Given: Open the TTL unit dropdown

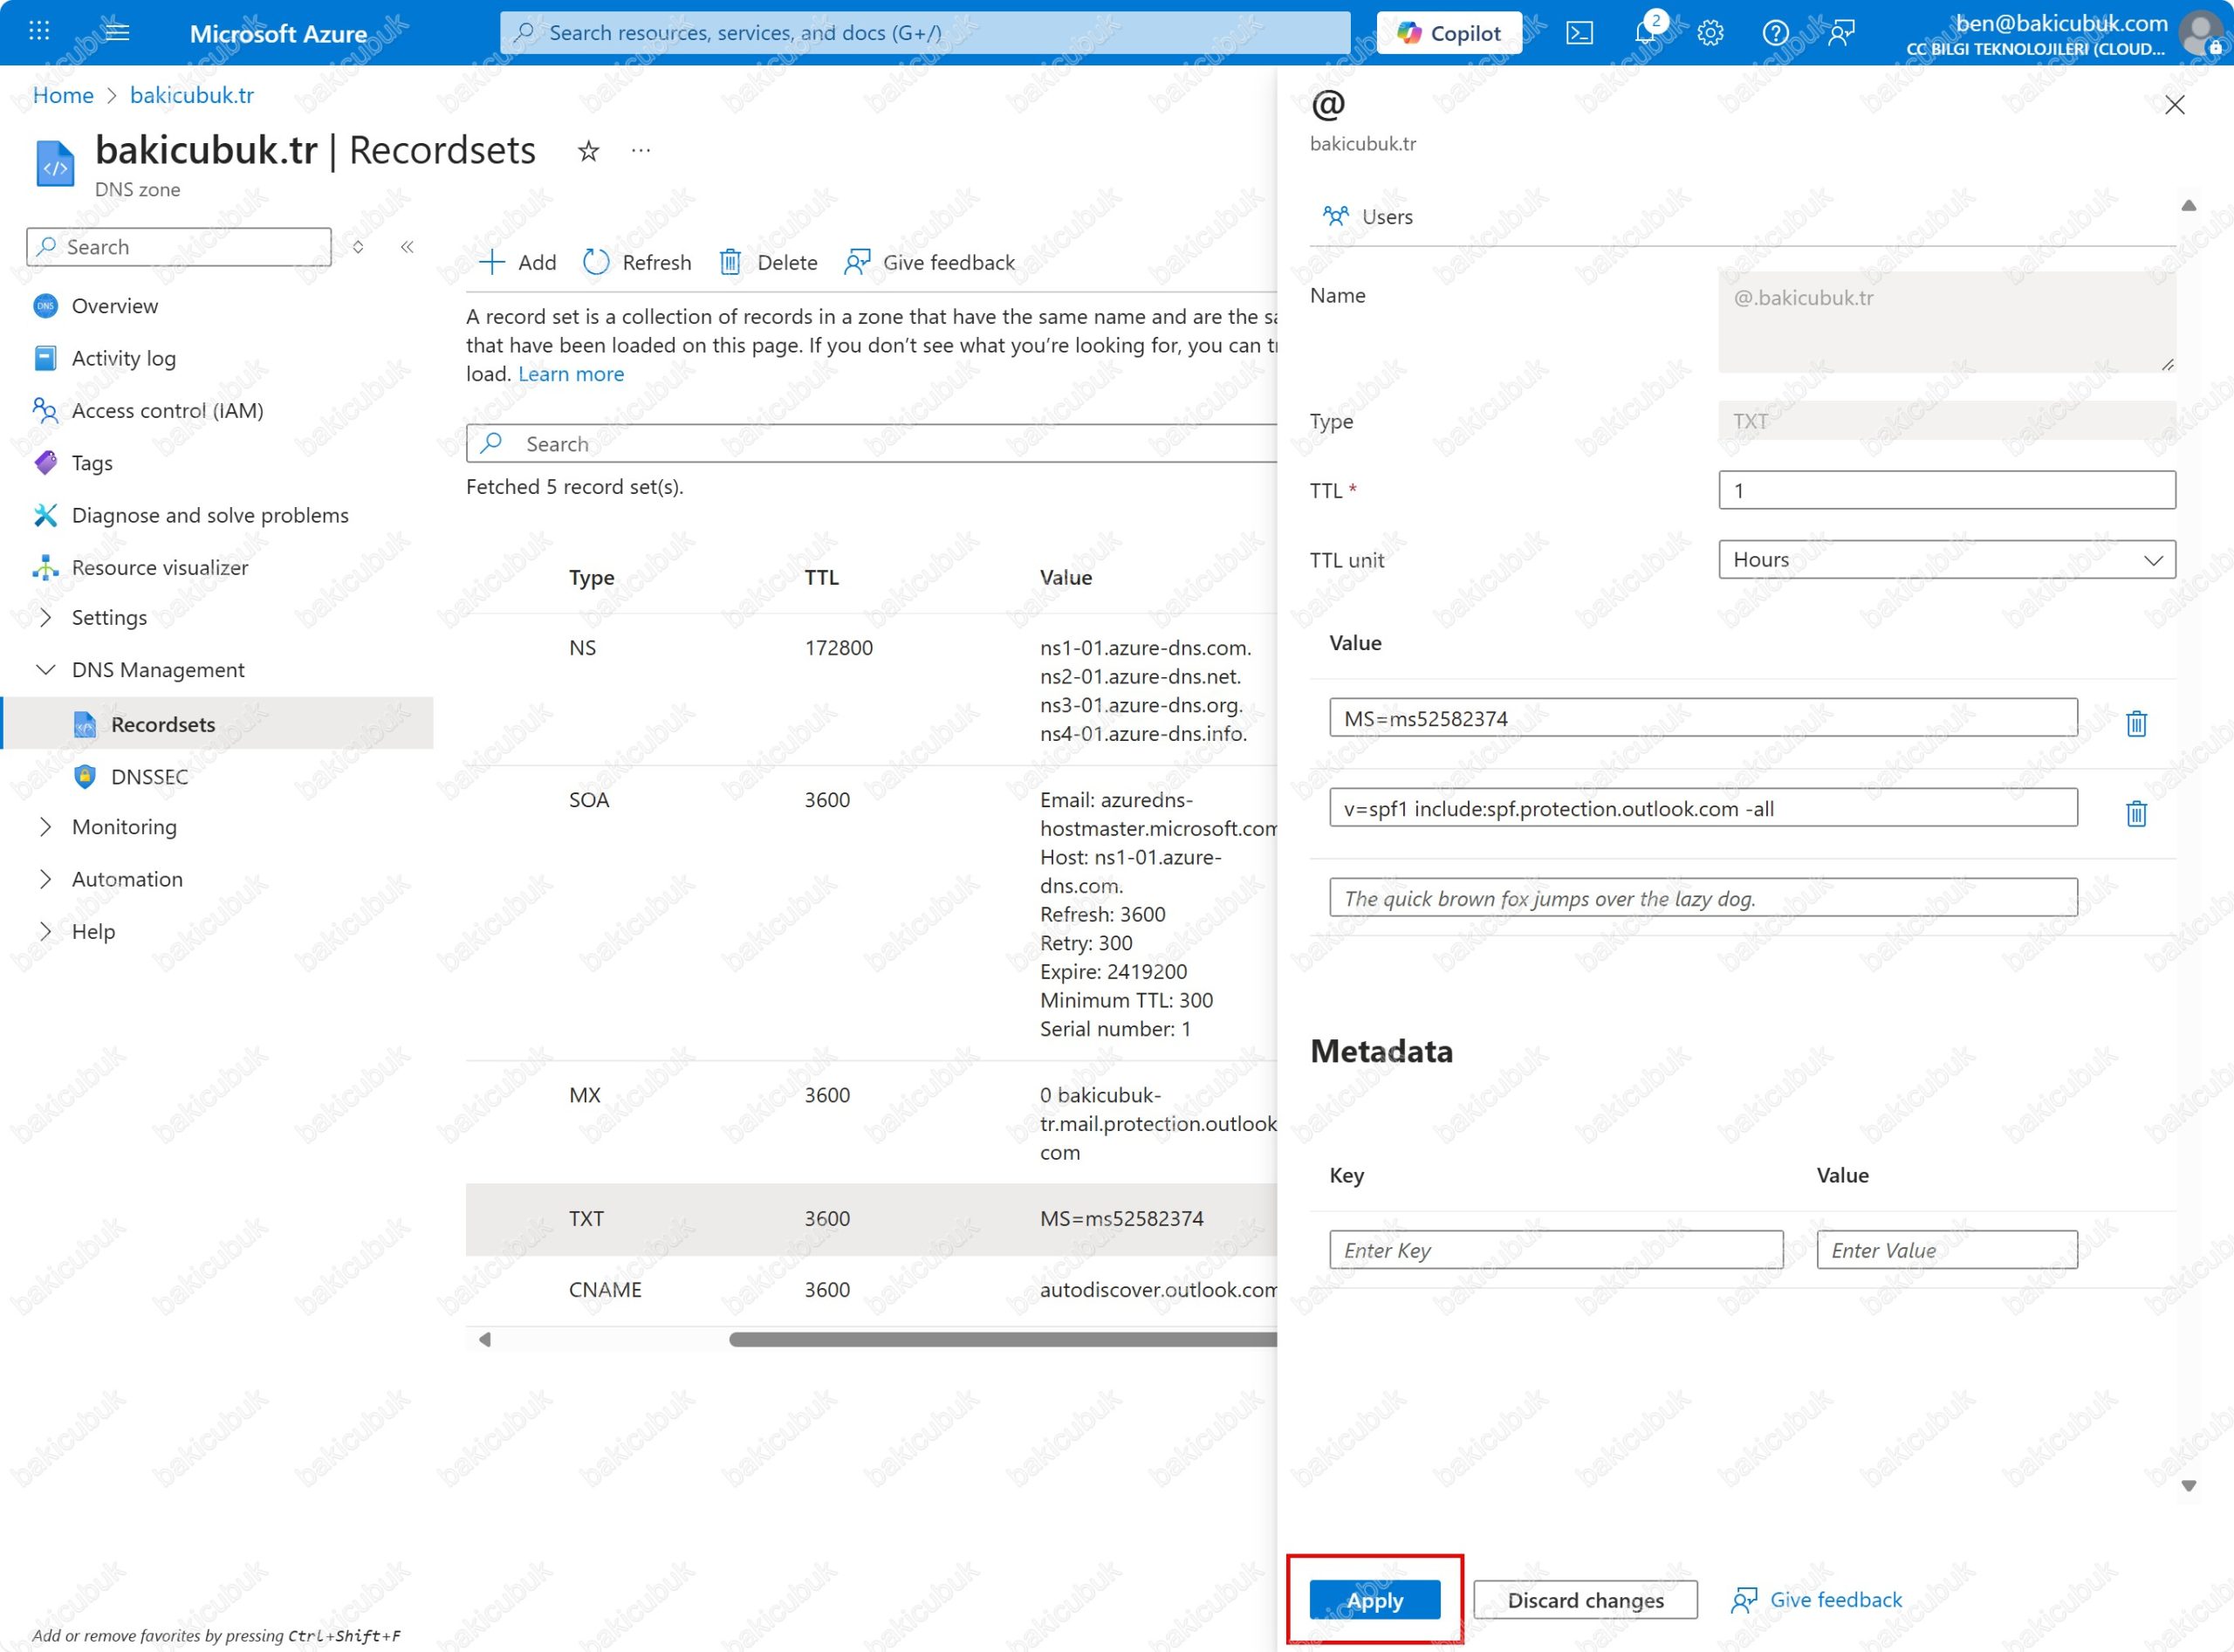Looking at the screenshot, I should pos(1946,559).
